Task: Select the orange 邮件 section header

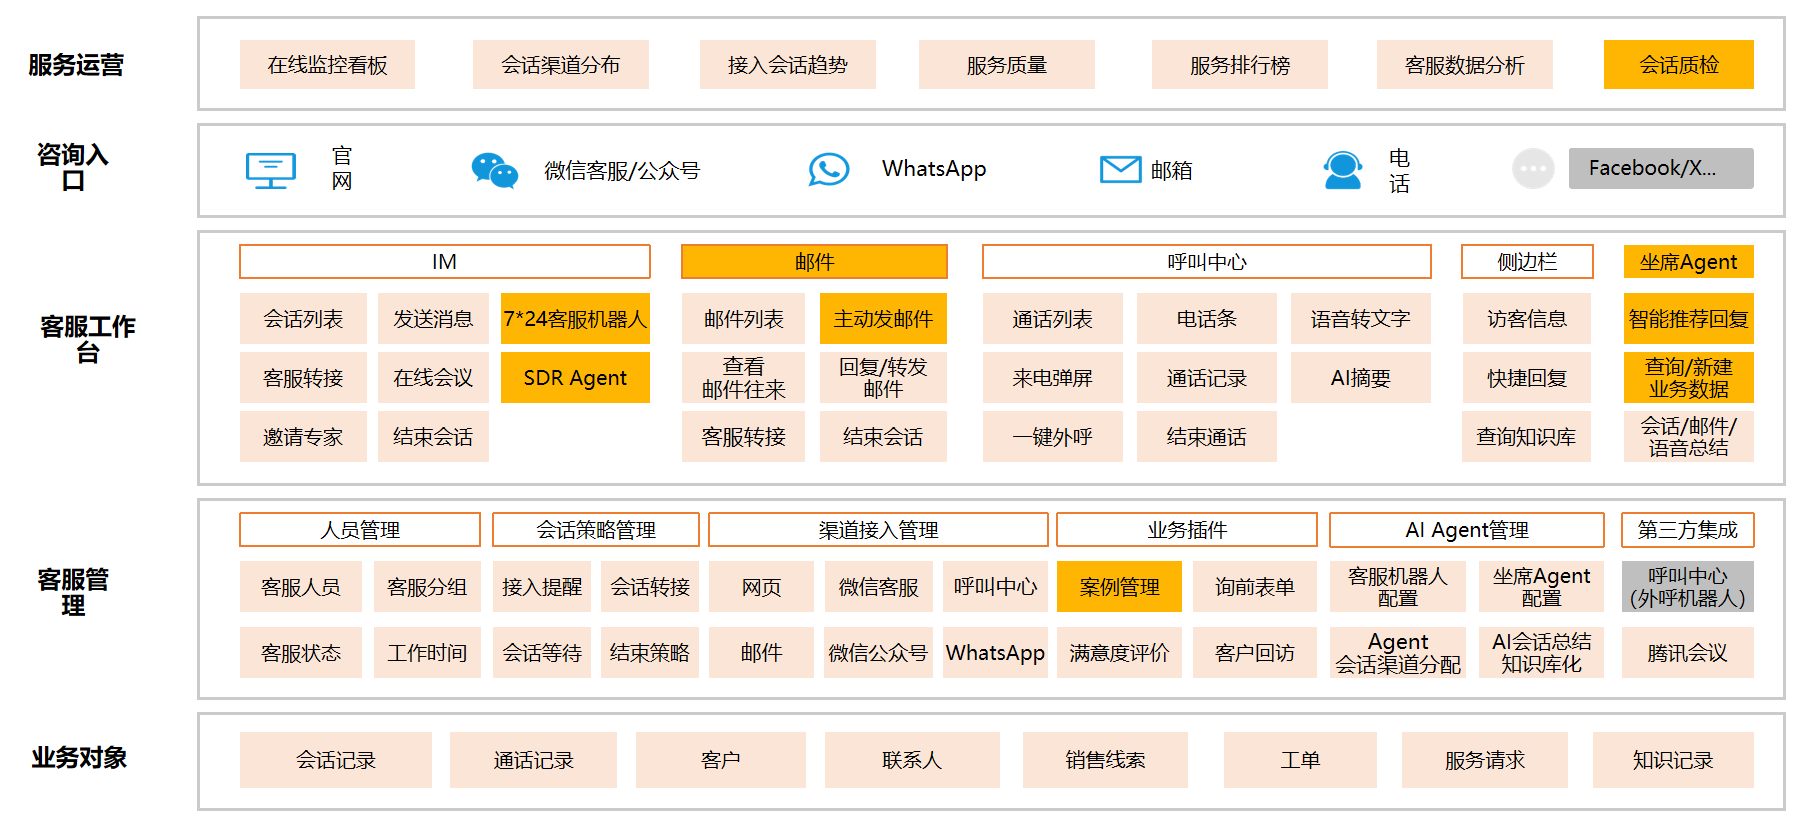Action: [814, 262]
